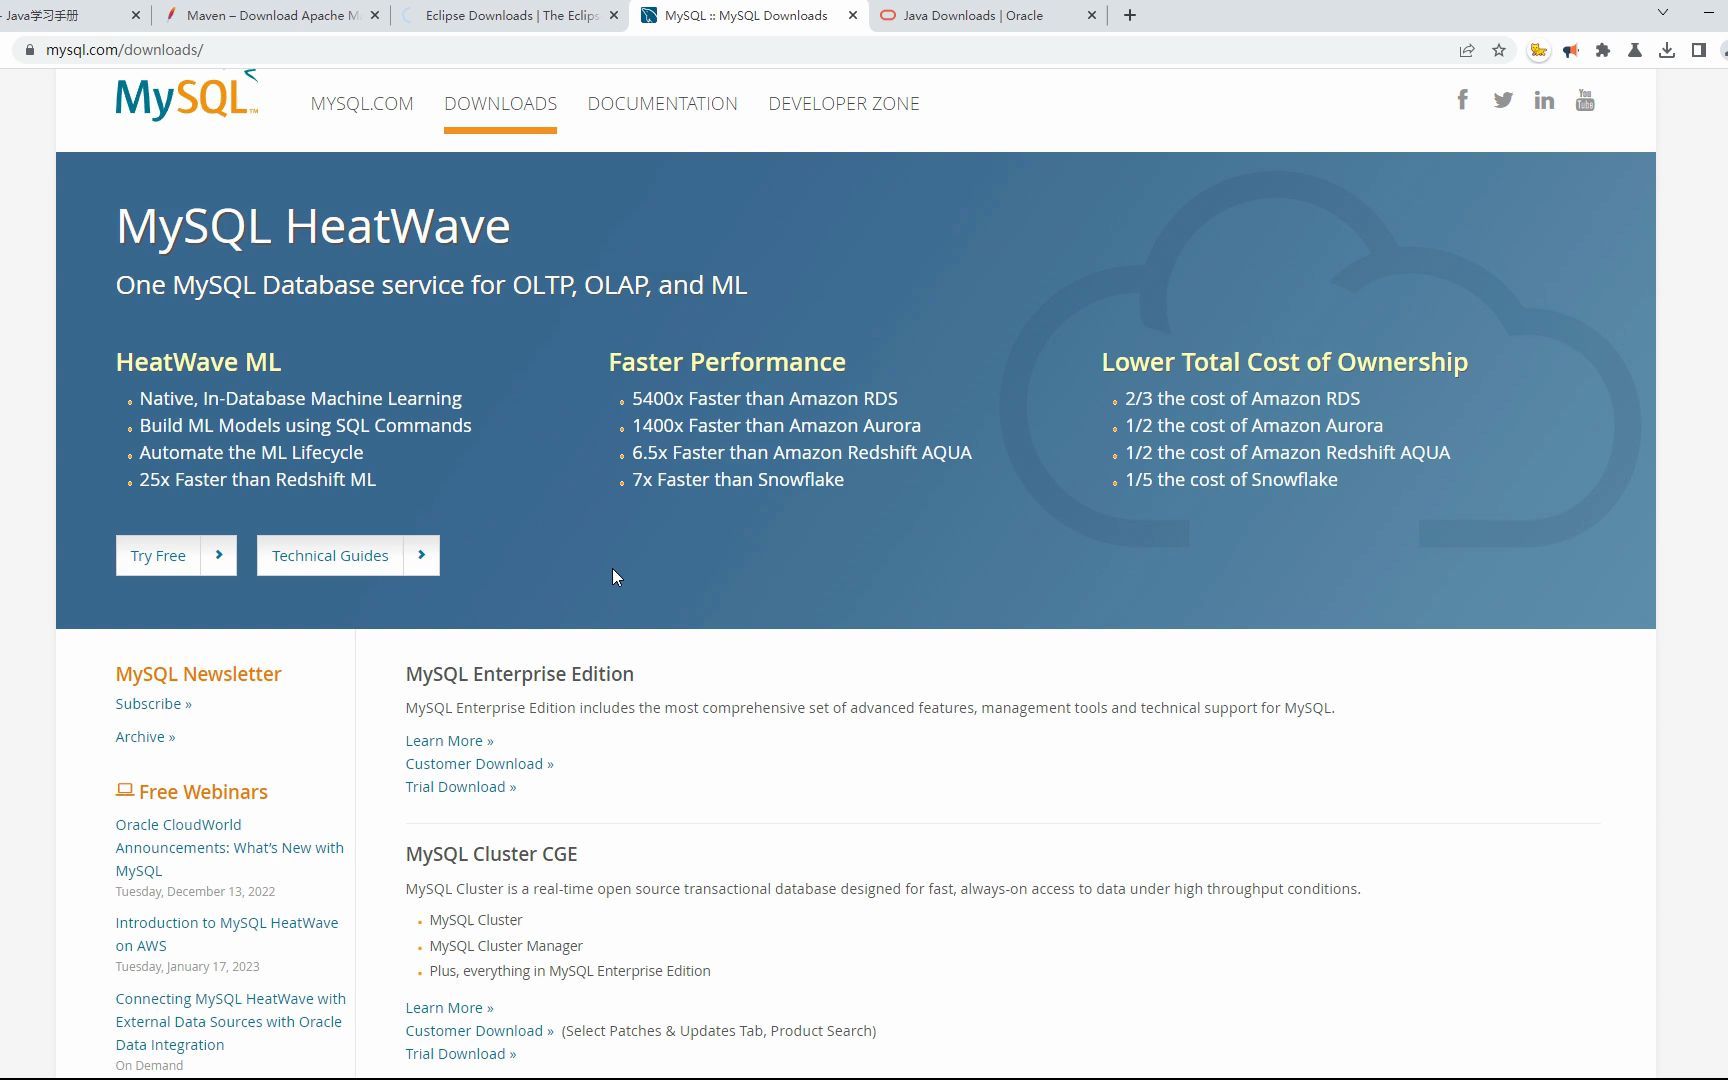Open MySQL's YouTube channel icon
Image resolution: width=1728 pixels, height=1080 pixels.
pyautogui.click(x=1584, y=99)
